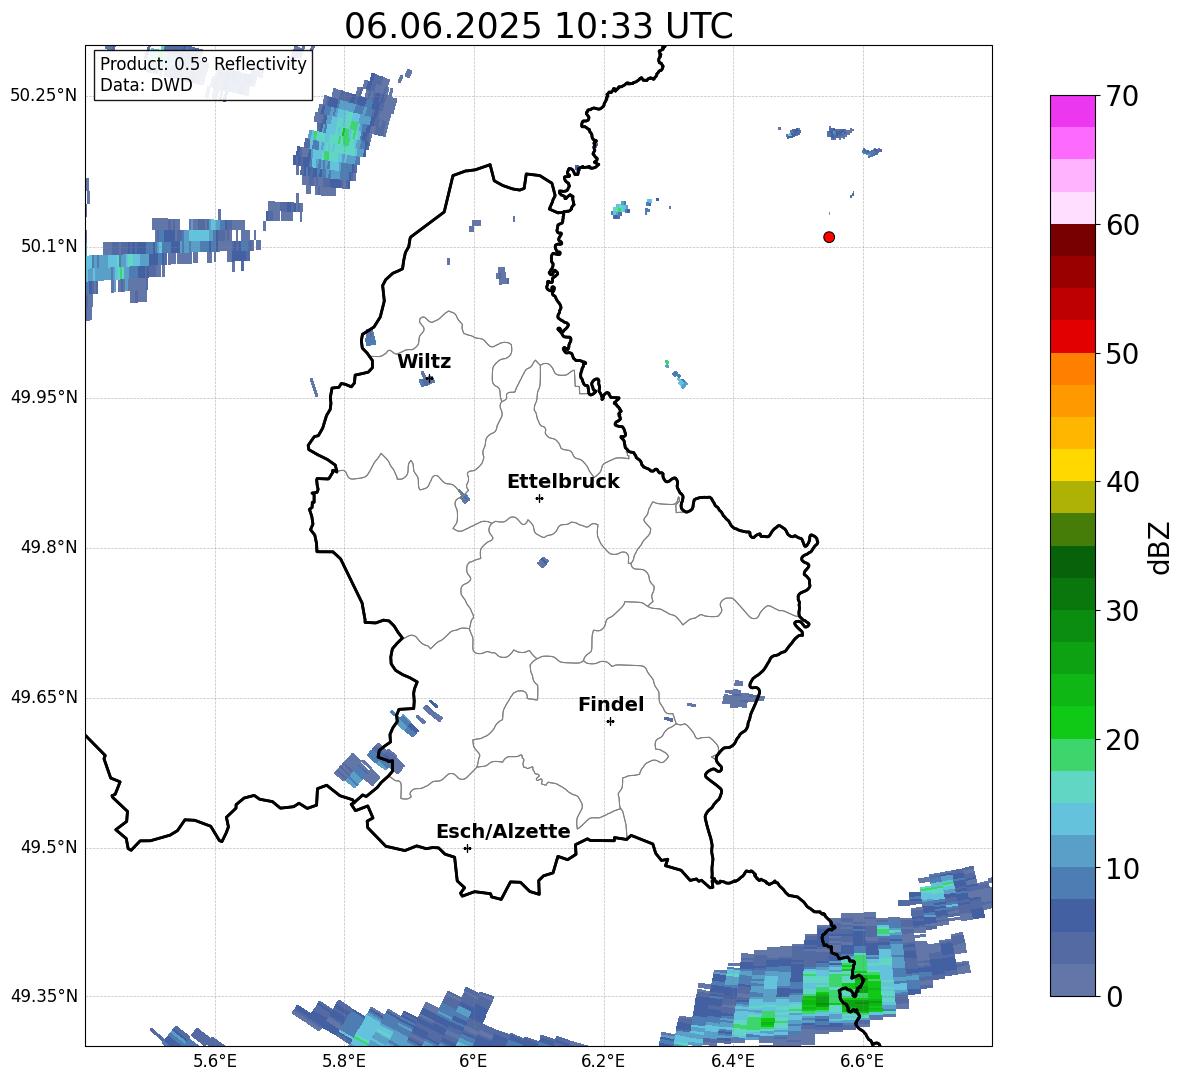The height and width of the screenshot is (1081, 1184).
Task: Click the 6°E longitude label
Action: coord(473,1061)
